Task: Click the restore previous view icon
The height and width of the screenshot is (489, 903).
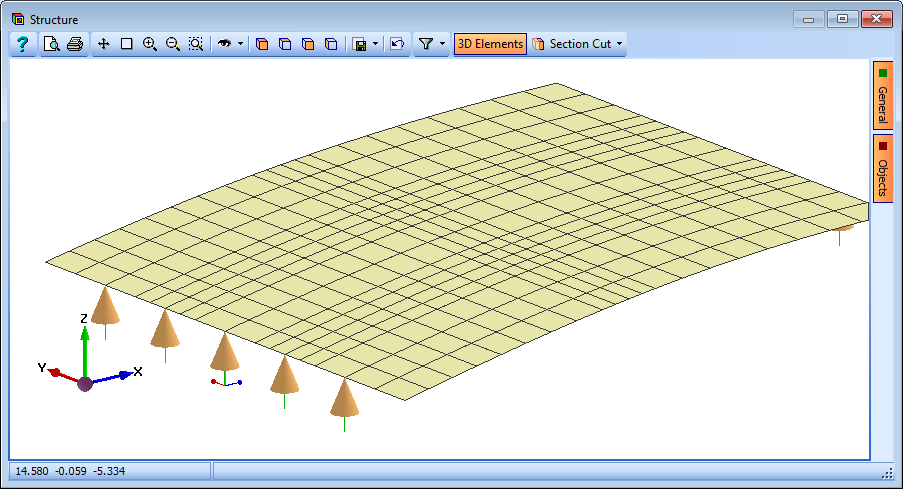Action: pyautogui.click(x=397, y=44)
